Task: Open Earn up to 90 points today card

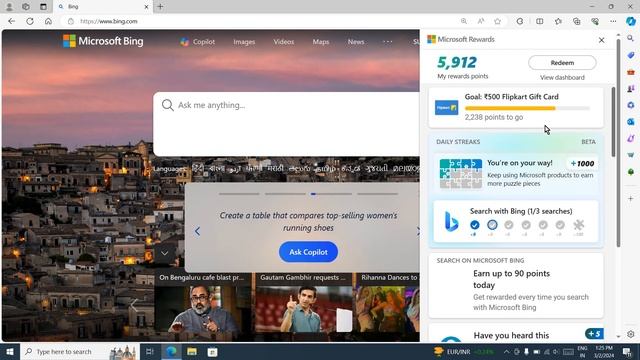Action: point(516,286)
